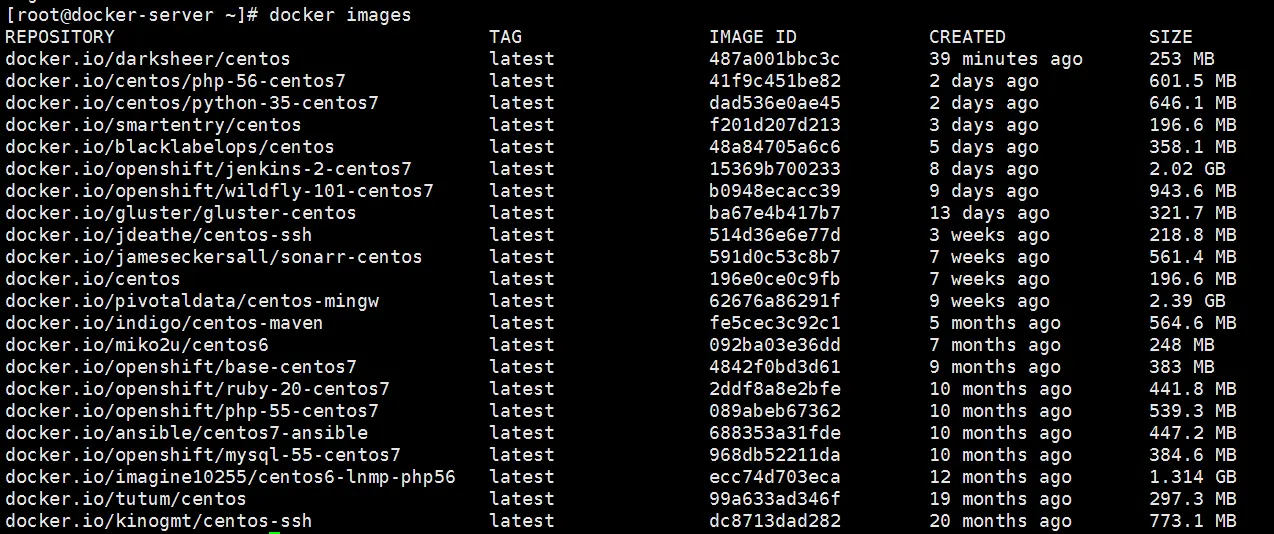Select the REPOSITORY column header

coord(60,37)
